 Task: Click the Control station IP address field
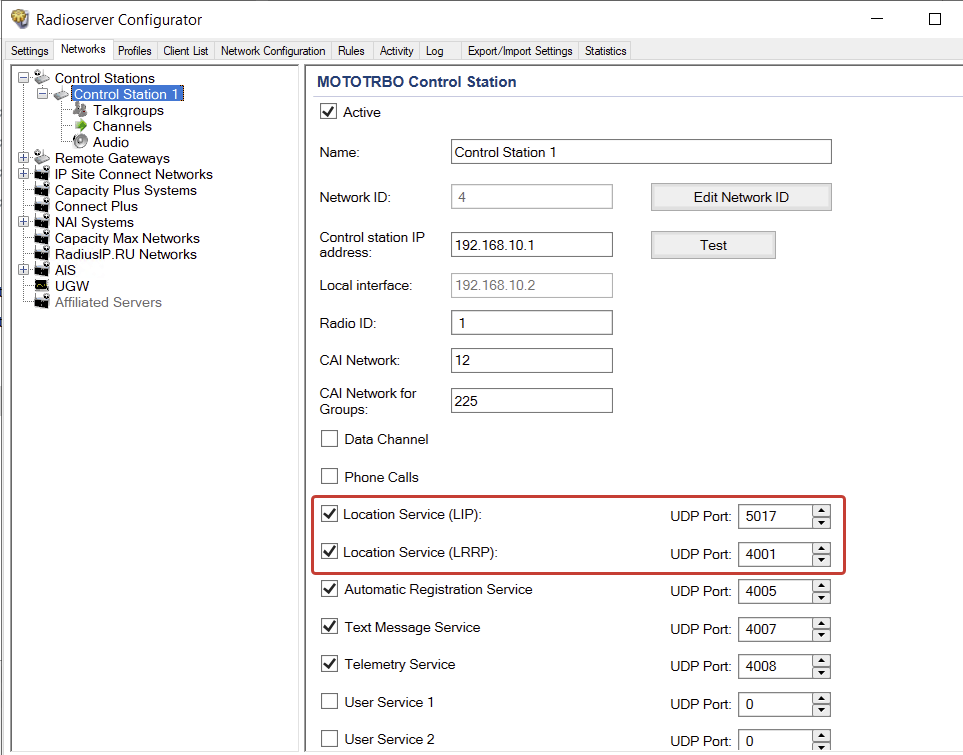(x=531, y=244)
